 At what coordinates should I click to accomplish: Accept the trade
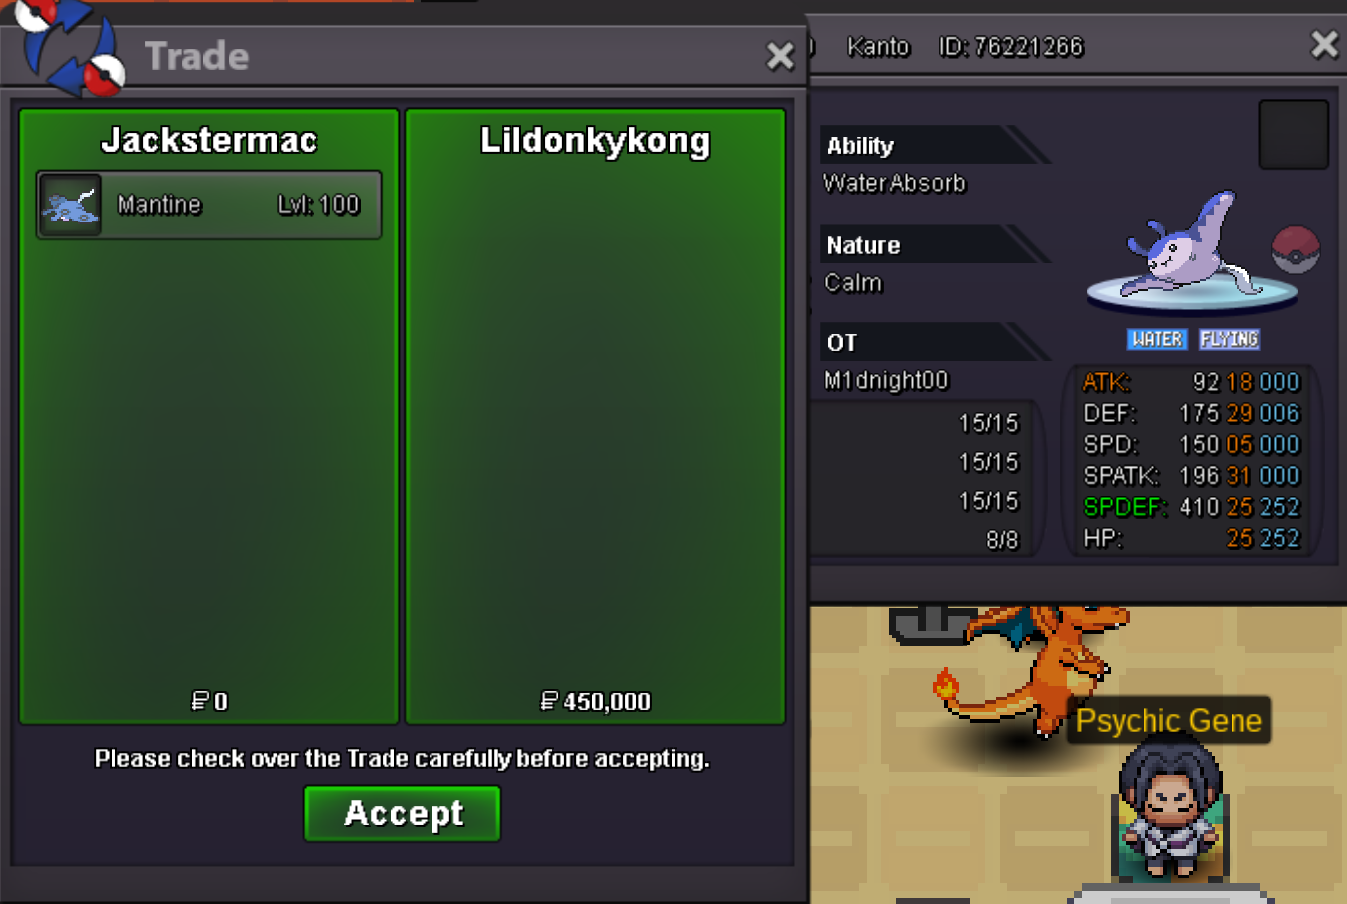[402, 813]
